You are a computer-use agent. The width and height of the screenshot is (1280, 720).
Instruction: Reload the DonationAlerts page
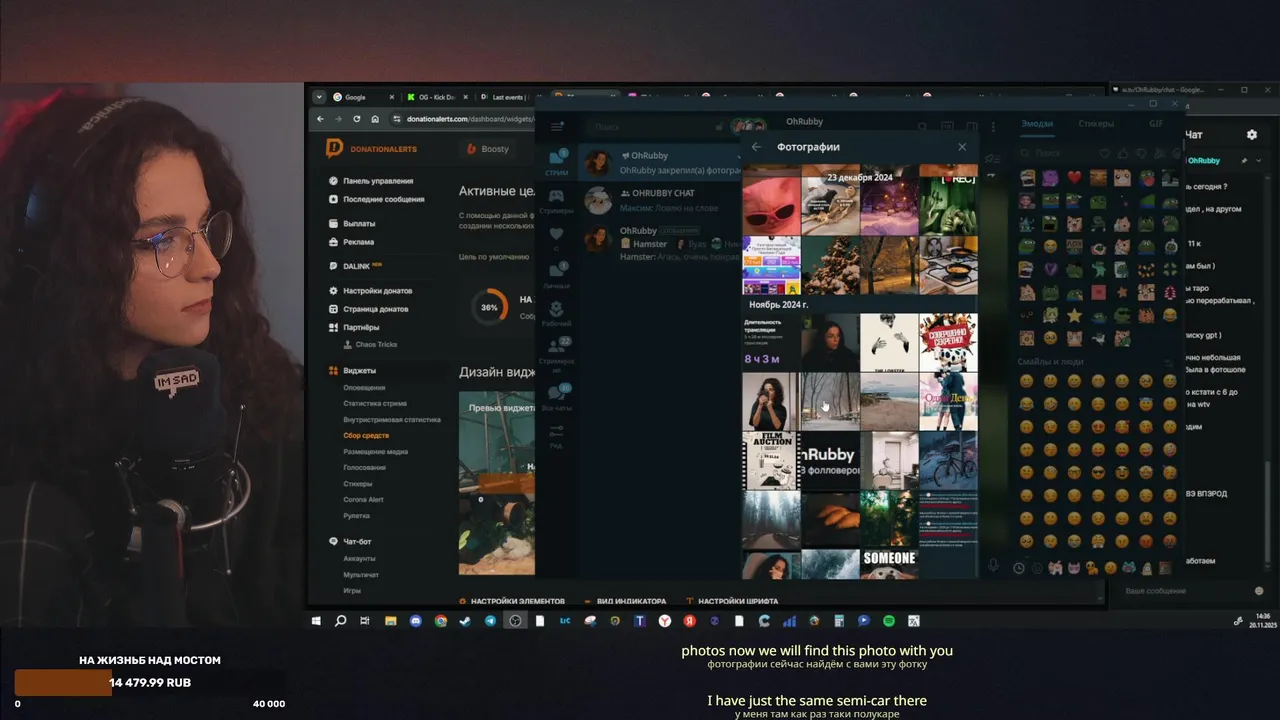click(x=358, y=119)
